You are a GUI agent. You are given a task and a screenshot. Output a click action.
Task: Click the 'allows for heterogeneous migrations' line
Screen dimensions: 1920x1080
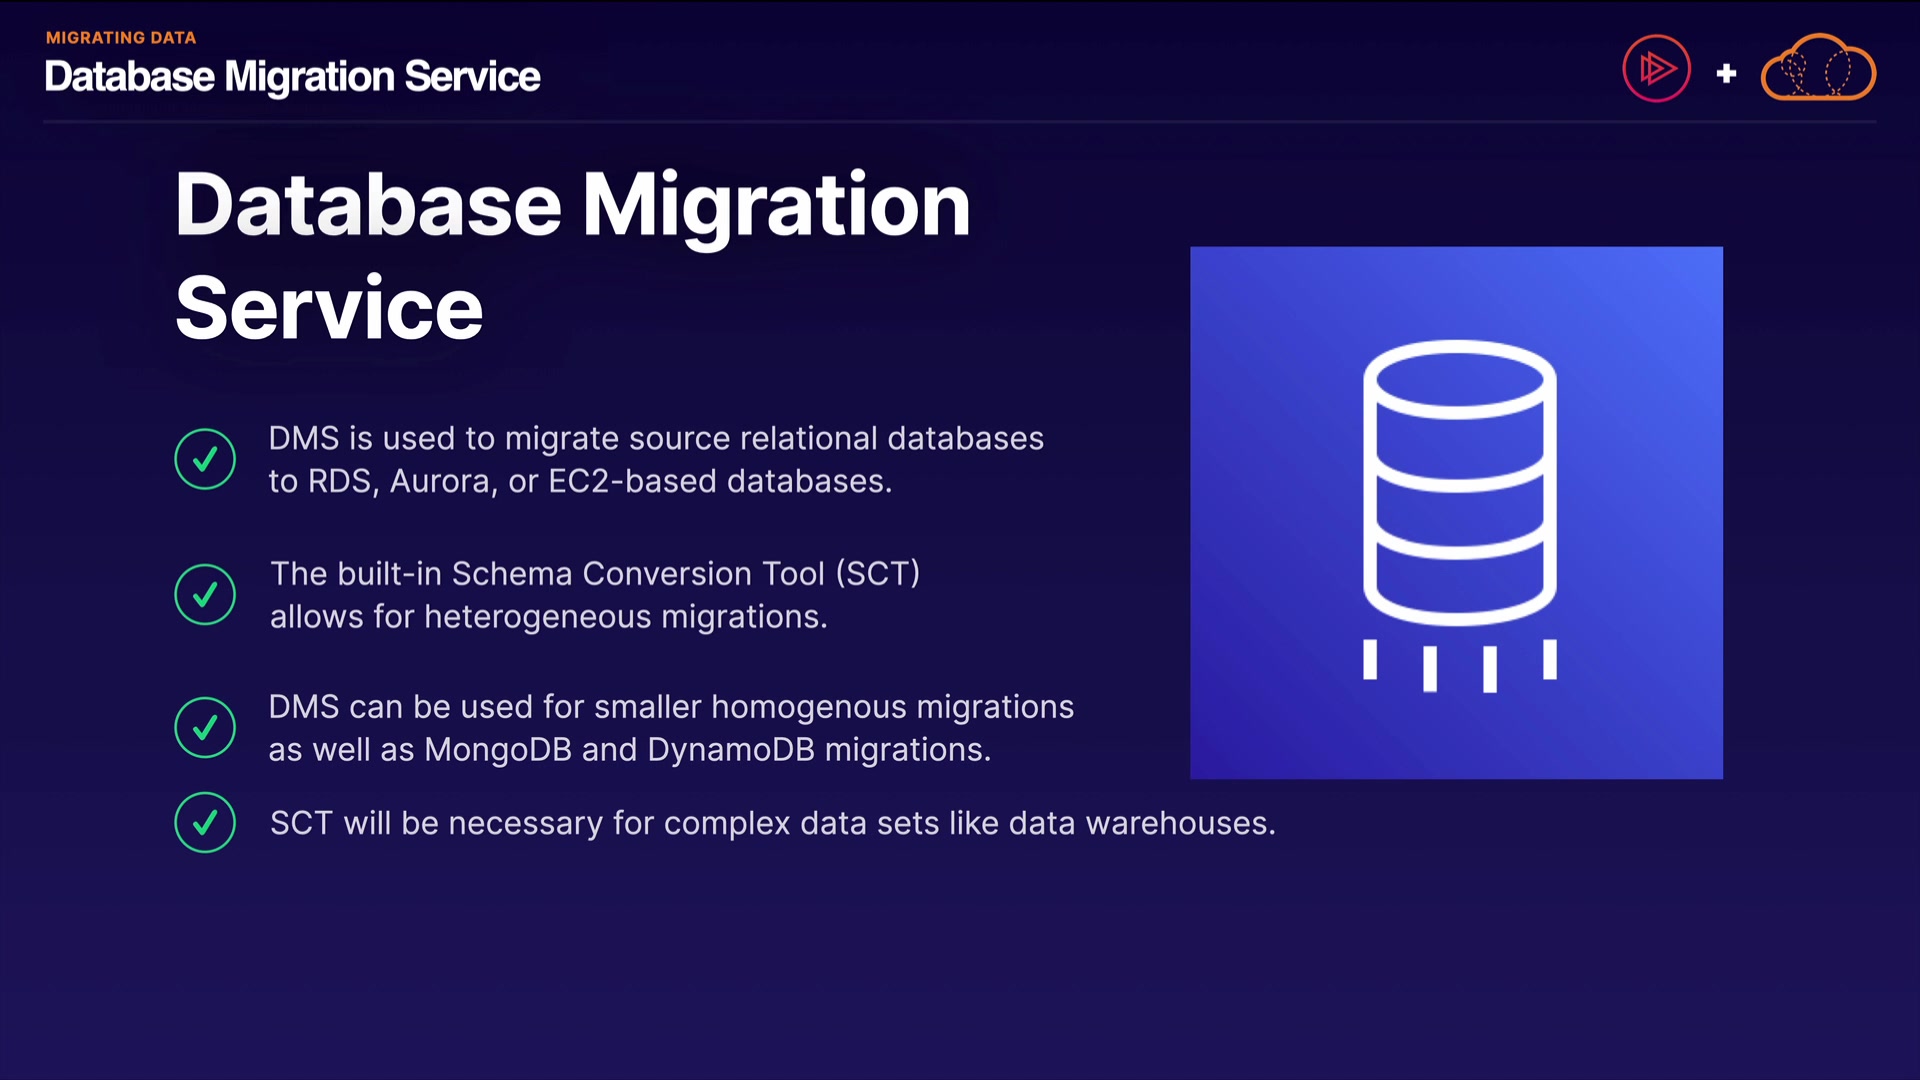[548, 616]
